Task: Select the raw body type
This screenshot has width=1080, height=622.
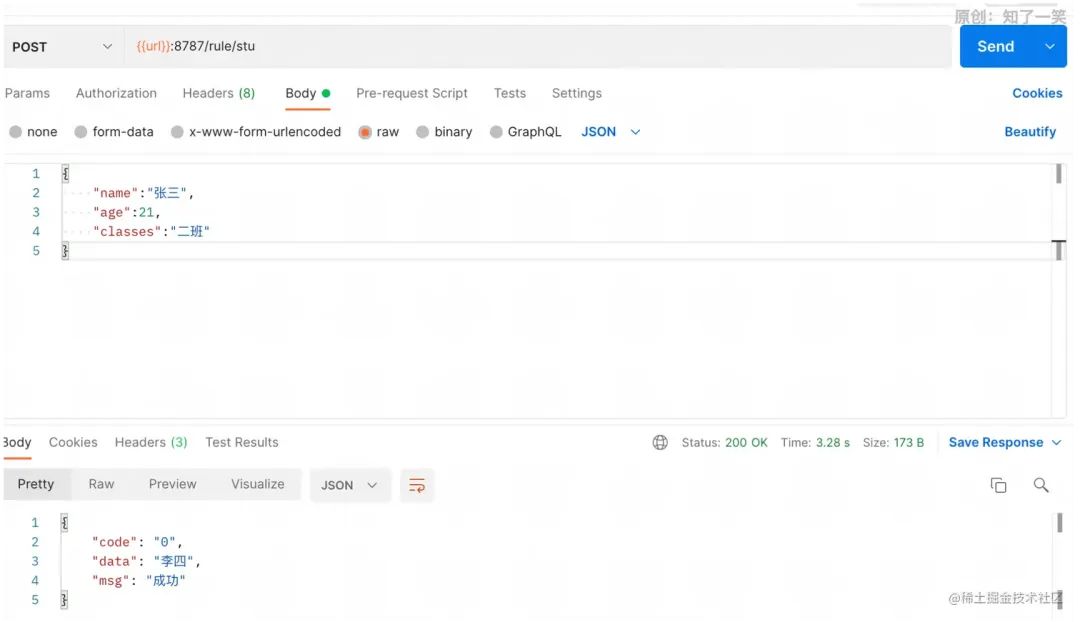Action: coord(379,132)
